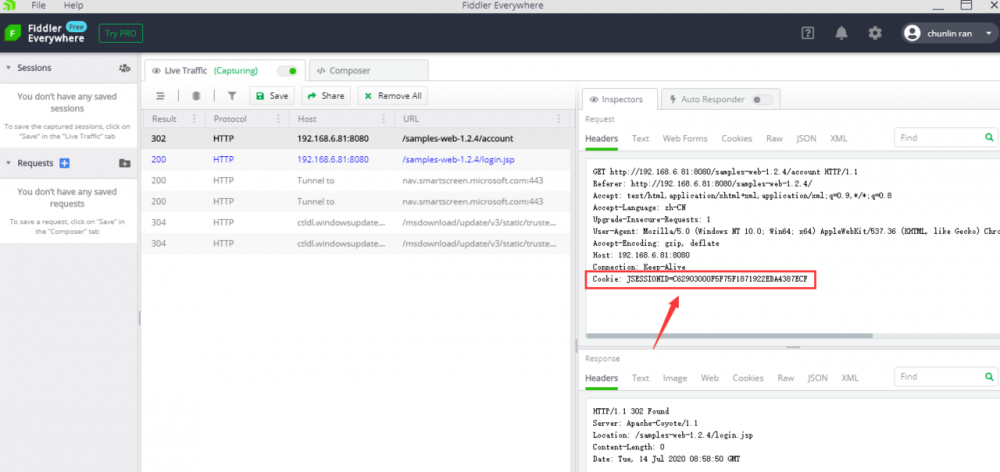The width and height of the screenshot is (1000, 472).
Task: Select the Request Web Forms tab
Action: click(x=685, y=138)
